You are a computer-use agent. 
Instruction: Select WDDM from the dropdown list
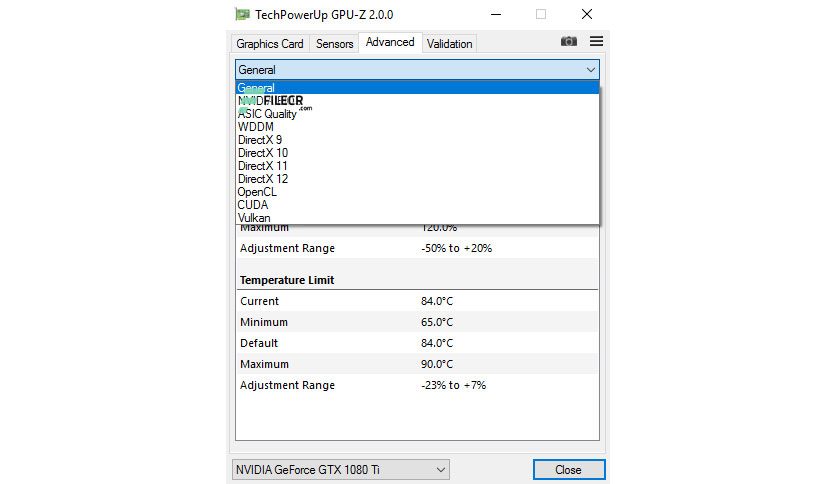coord(417,127)
